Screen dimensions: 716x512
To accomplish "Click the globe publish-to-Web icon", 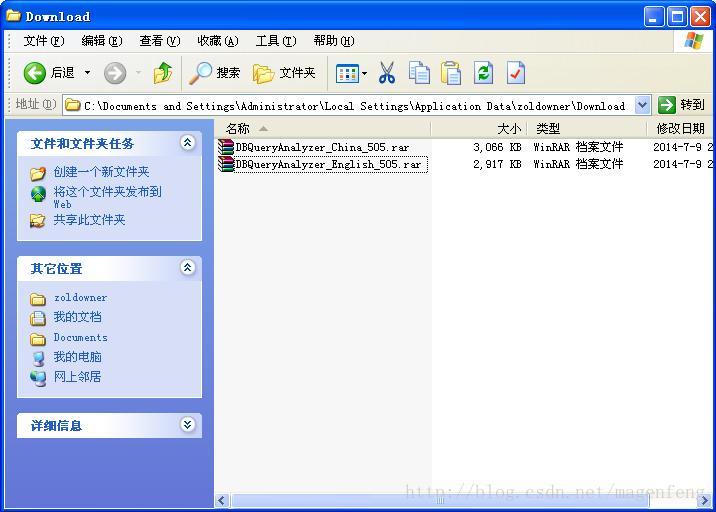I will tap(38, 194).
